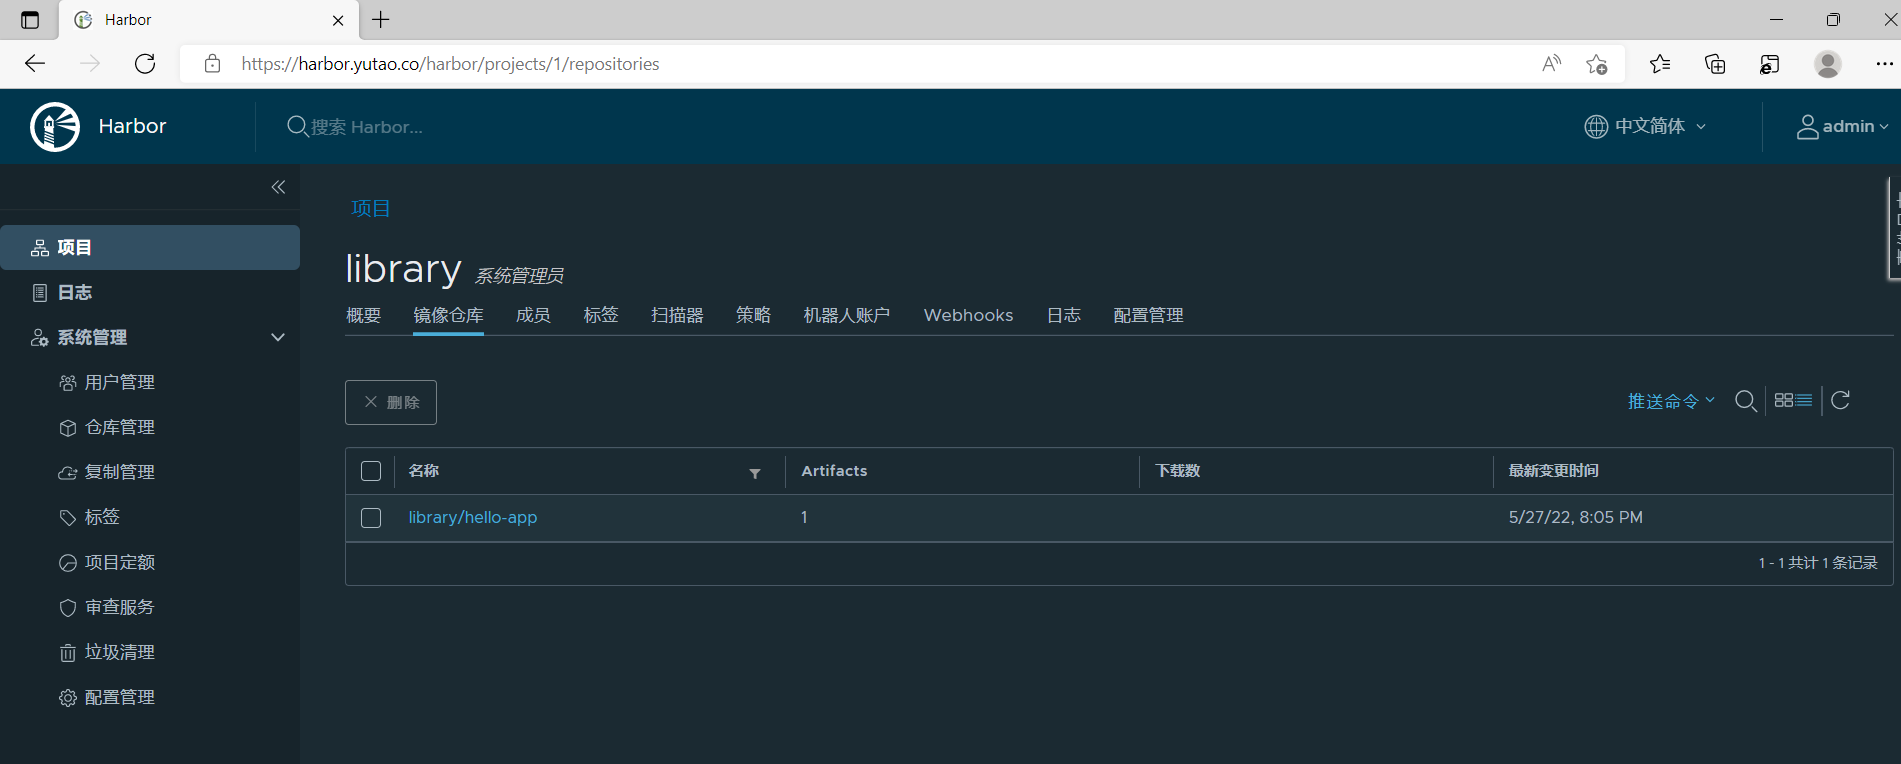Sort by the 下载数 column header
Image resolution: width=1901 pixels, height=764 pixels.
[1178, 471]
